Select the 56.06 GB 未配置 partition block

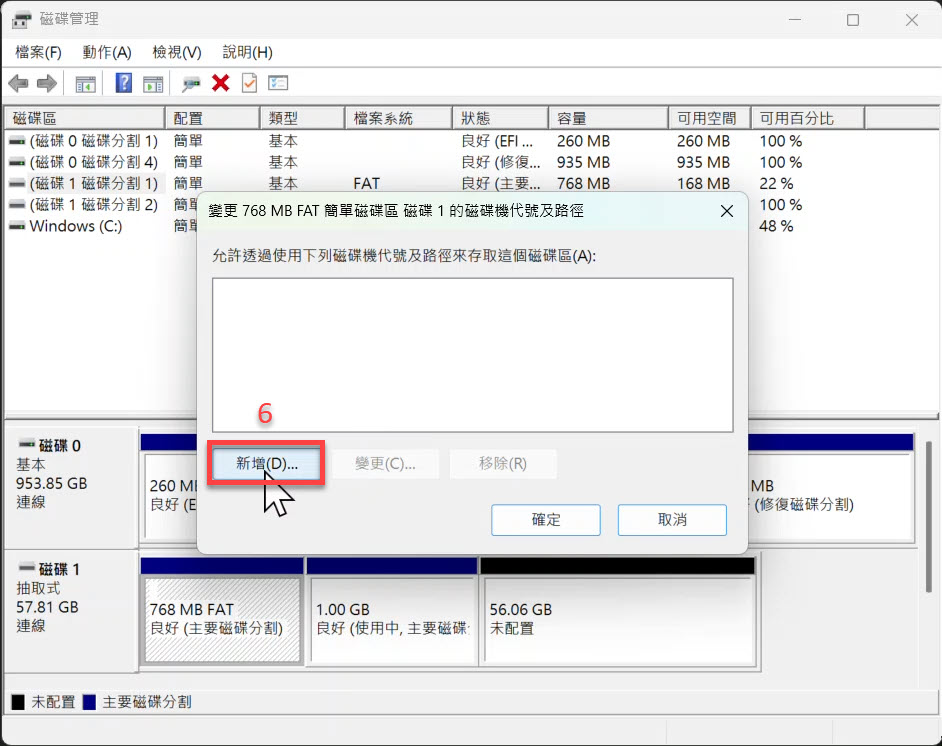click(x=617, y=620)
